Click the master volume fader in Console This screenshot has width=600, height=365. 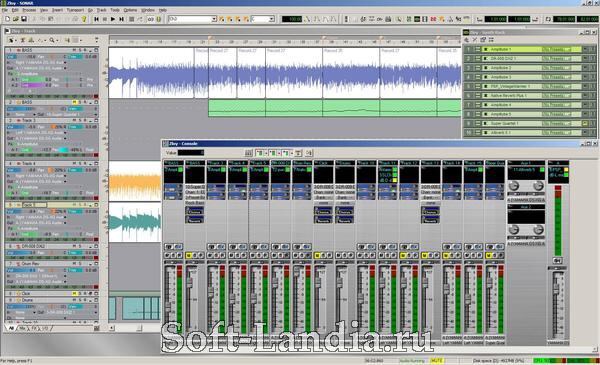tap(556, 289)
